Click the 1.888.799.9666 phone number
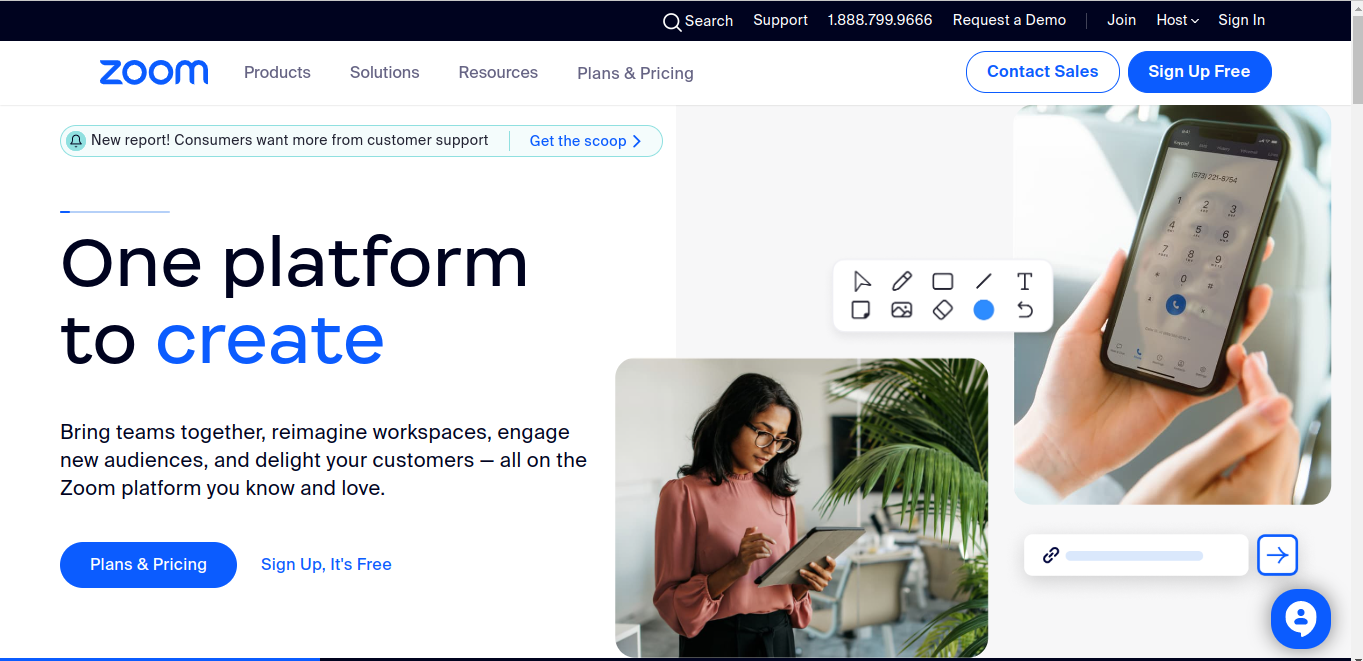 (x=880, y=20)
